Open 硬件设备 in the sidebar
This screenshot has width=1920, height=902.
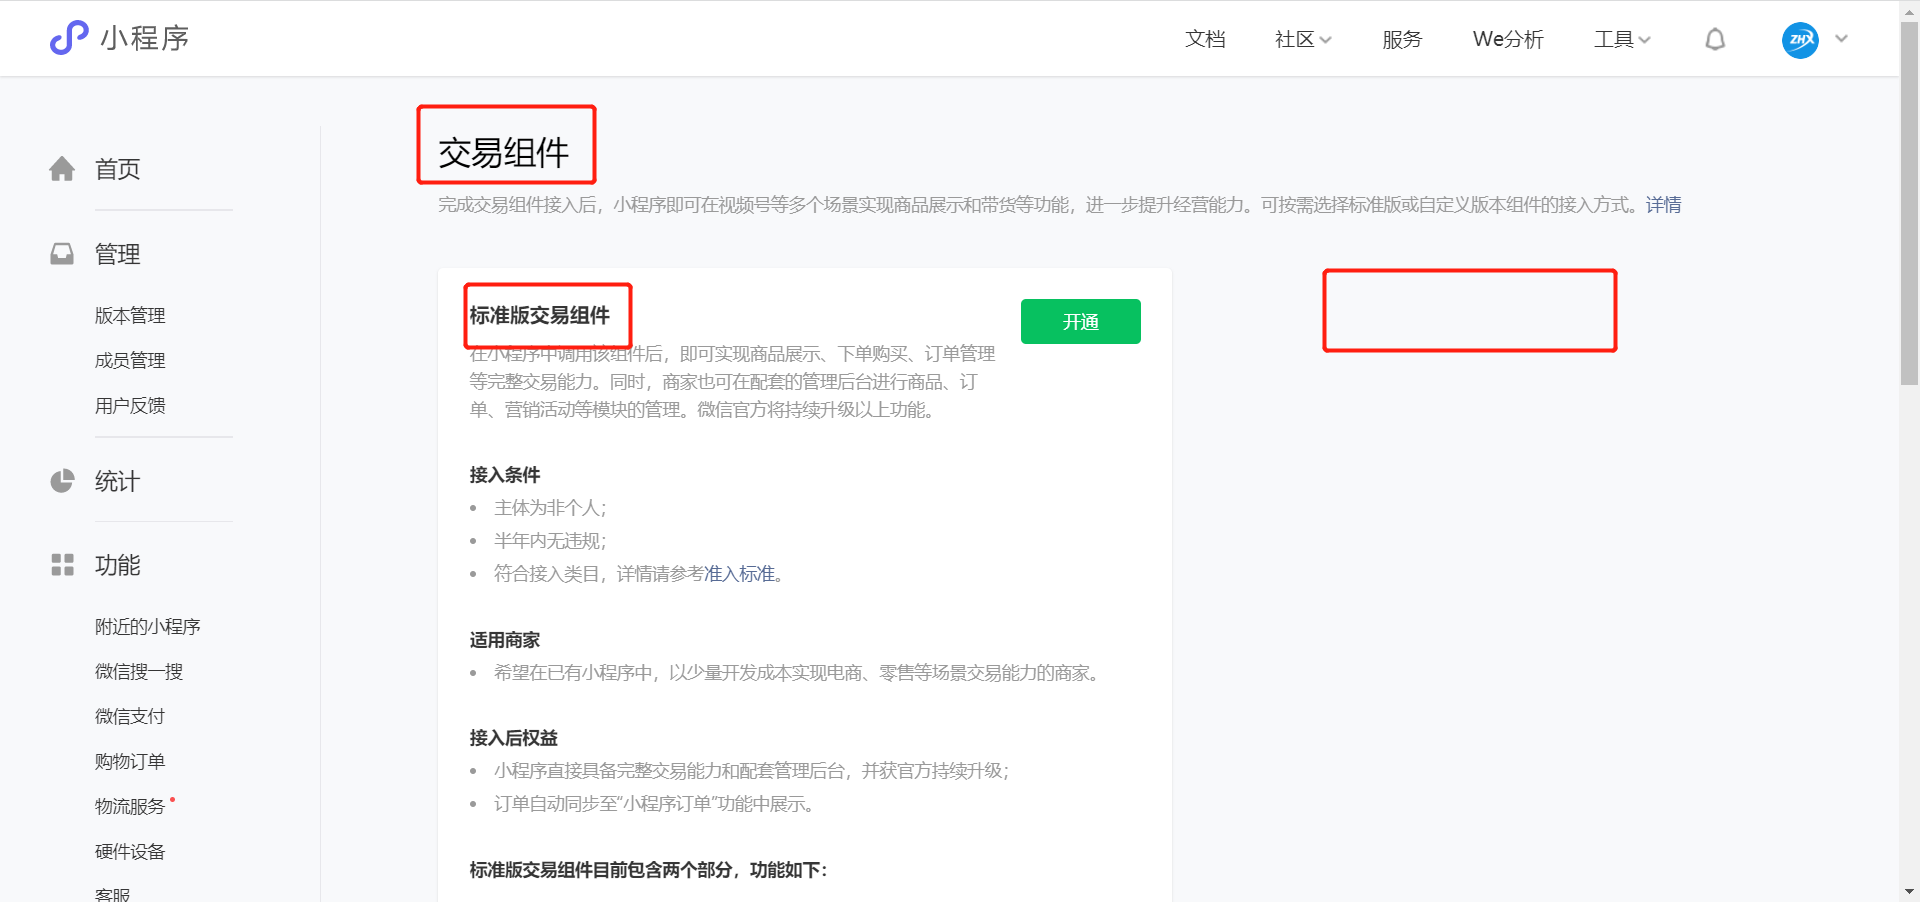tap(130, 852)
